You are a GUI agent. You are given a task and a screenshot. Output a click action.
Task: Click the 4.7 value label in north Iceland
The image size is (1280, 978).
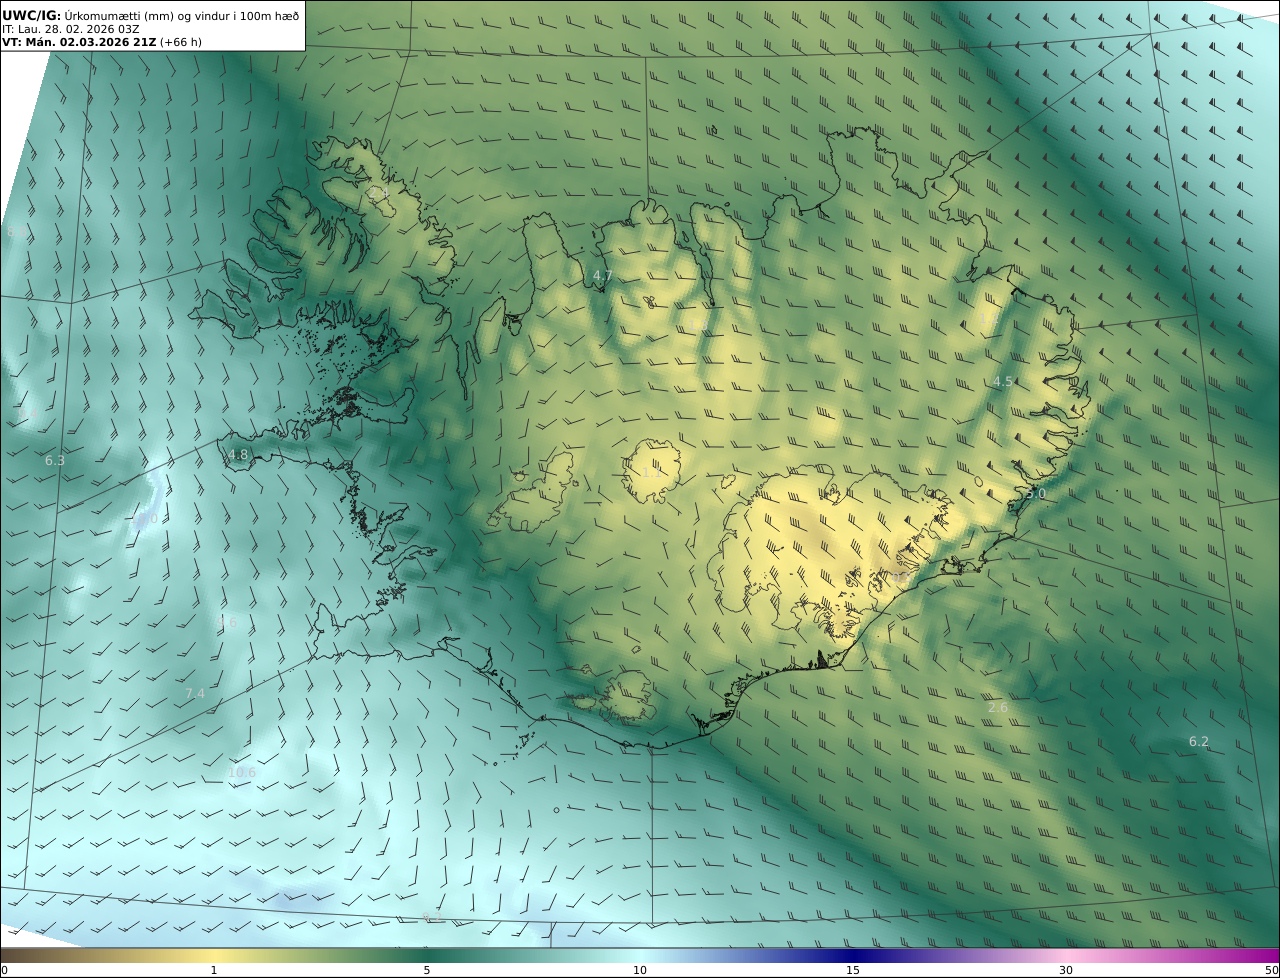click(x=603, y=275)
